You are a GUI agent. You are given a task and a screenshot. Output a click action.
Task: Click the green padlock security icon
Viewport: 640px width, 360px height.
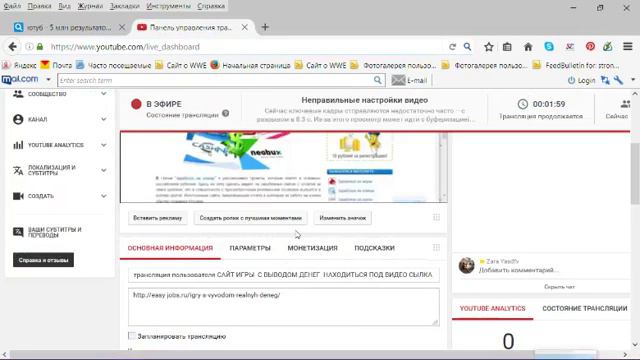point(40,47)
